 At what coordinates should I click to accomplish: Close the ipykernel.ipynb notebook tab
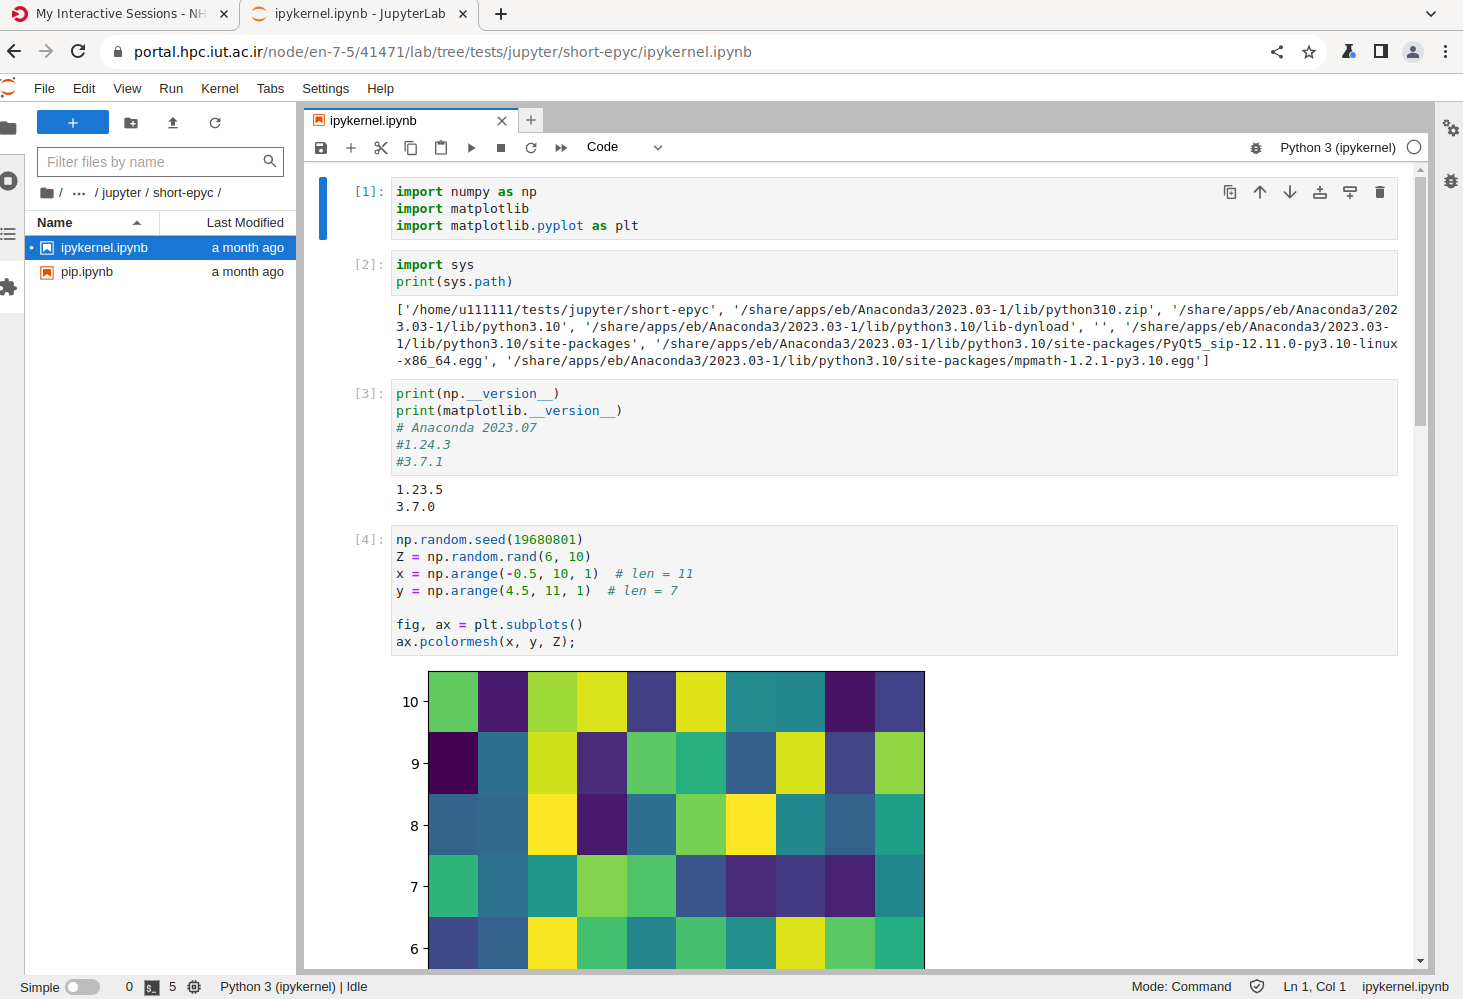point(502,121)
